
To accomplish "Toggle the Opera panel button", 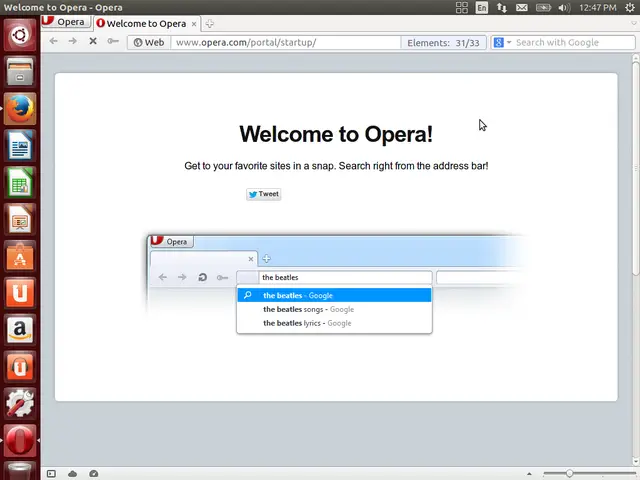I will 51,473.
